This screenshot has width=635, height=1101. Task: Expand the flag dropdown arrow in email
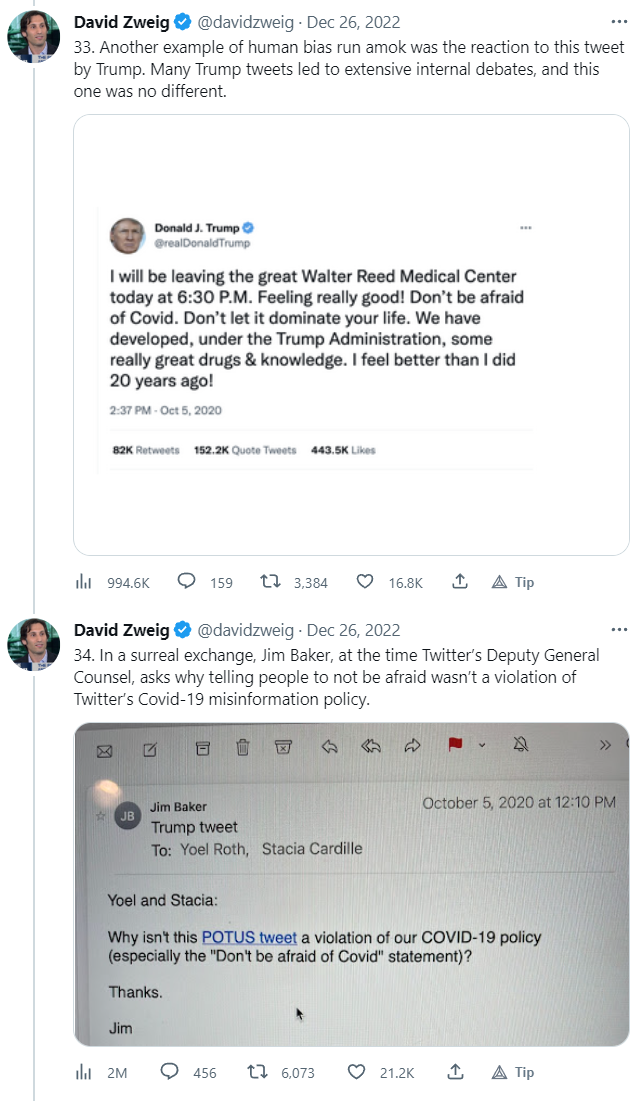[x=482, y=745]
